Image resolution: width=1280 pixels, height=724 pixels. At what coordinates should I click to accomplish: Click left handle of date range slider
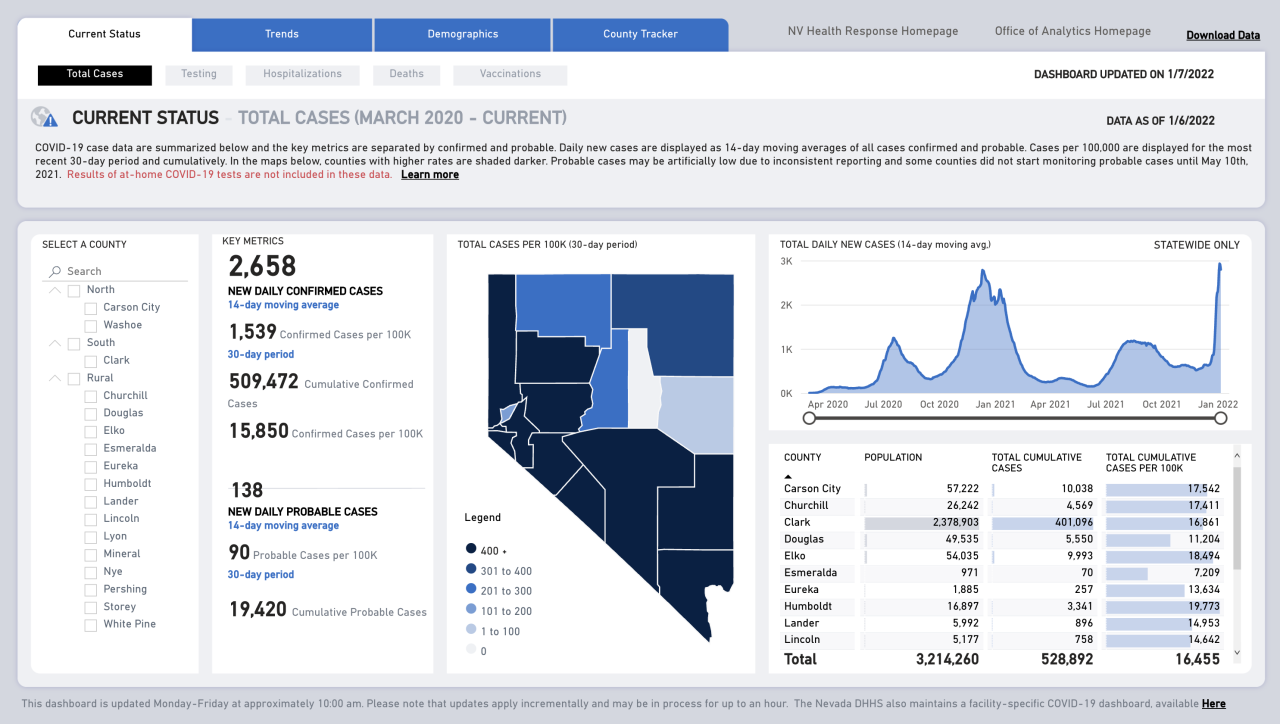pyautogui.click(x=809, y=418)
